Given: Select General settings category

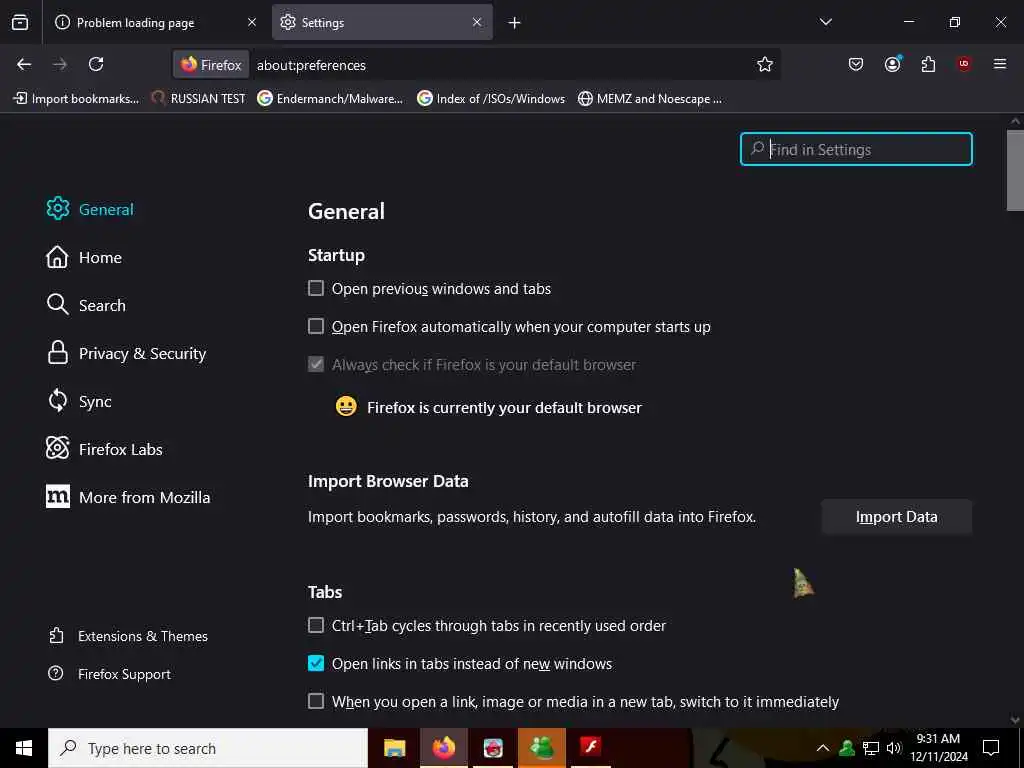Looking at the screenshot, I should (x=90, y=209).
